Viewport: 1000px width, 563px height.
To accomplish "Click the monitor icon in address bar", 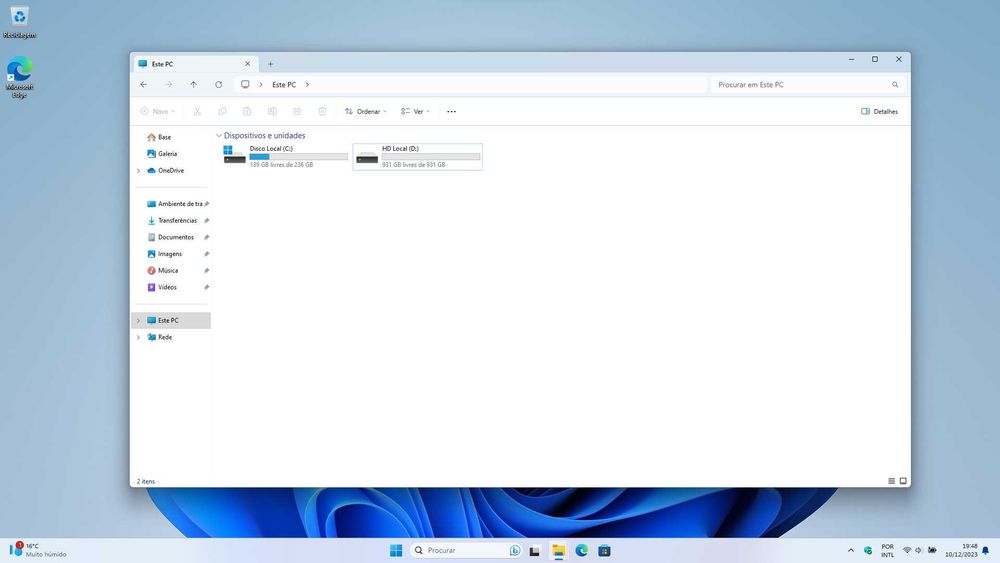I will coord(245,84).
